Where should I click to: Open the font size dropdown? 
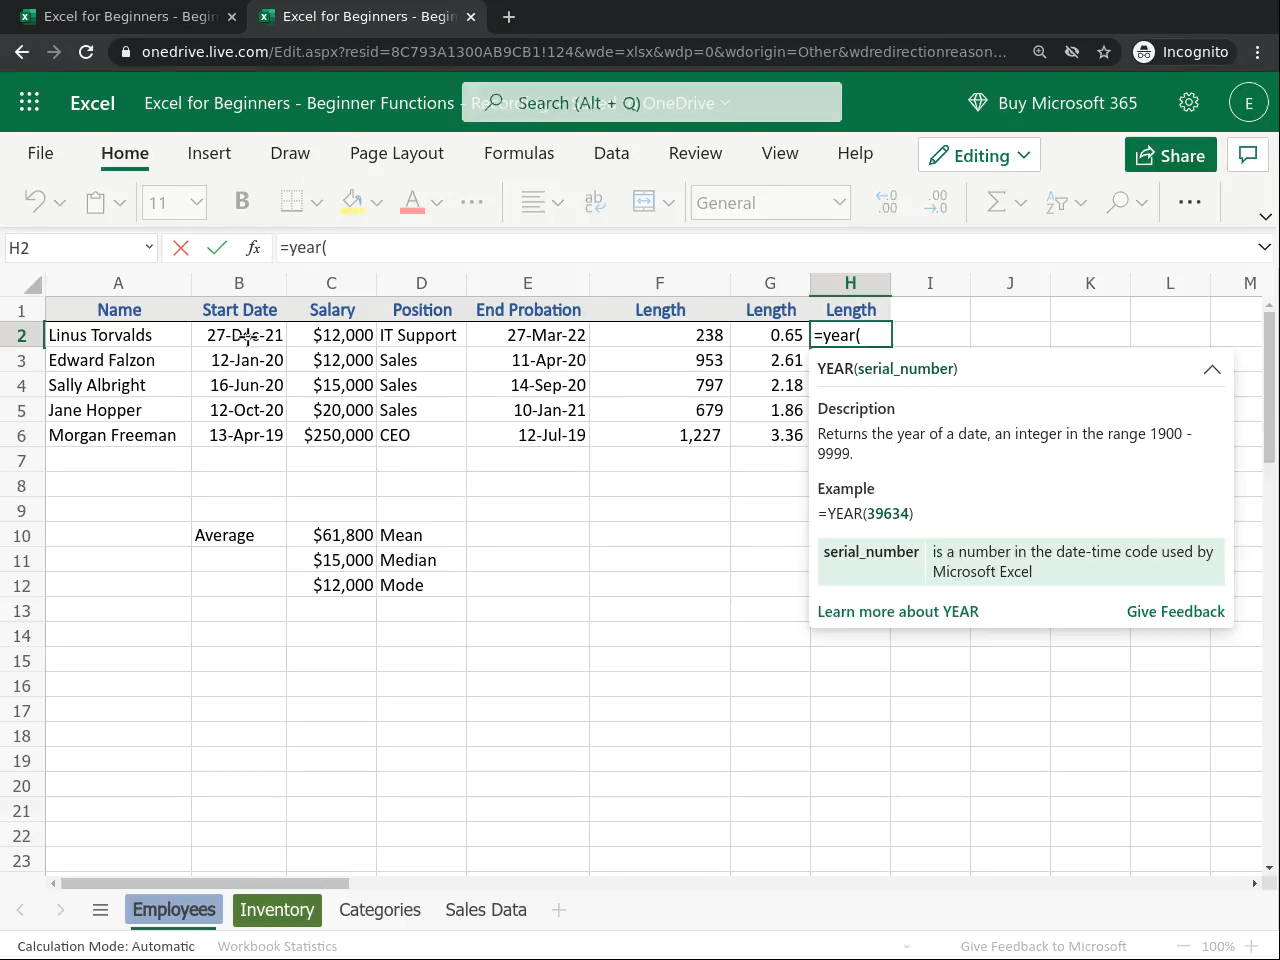click(x=196, y=203)
